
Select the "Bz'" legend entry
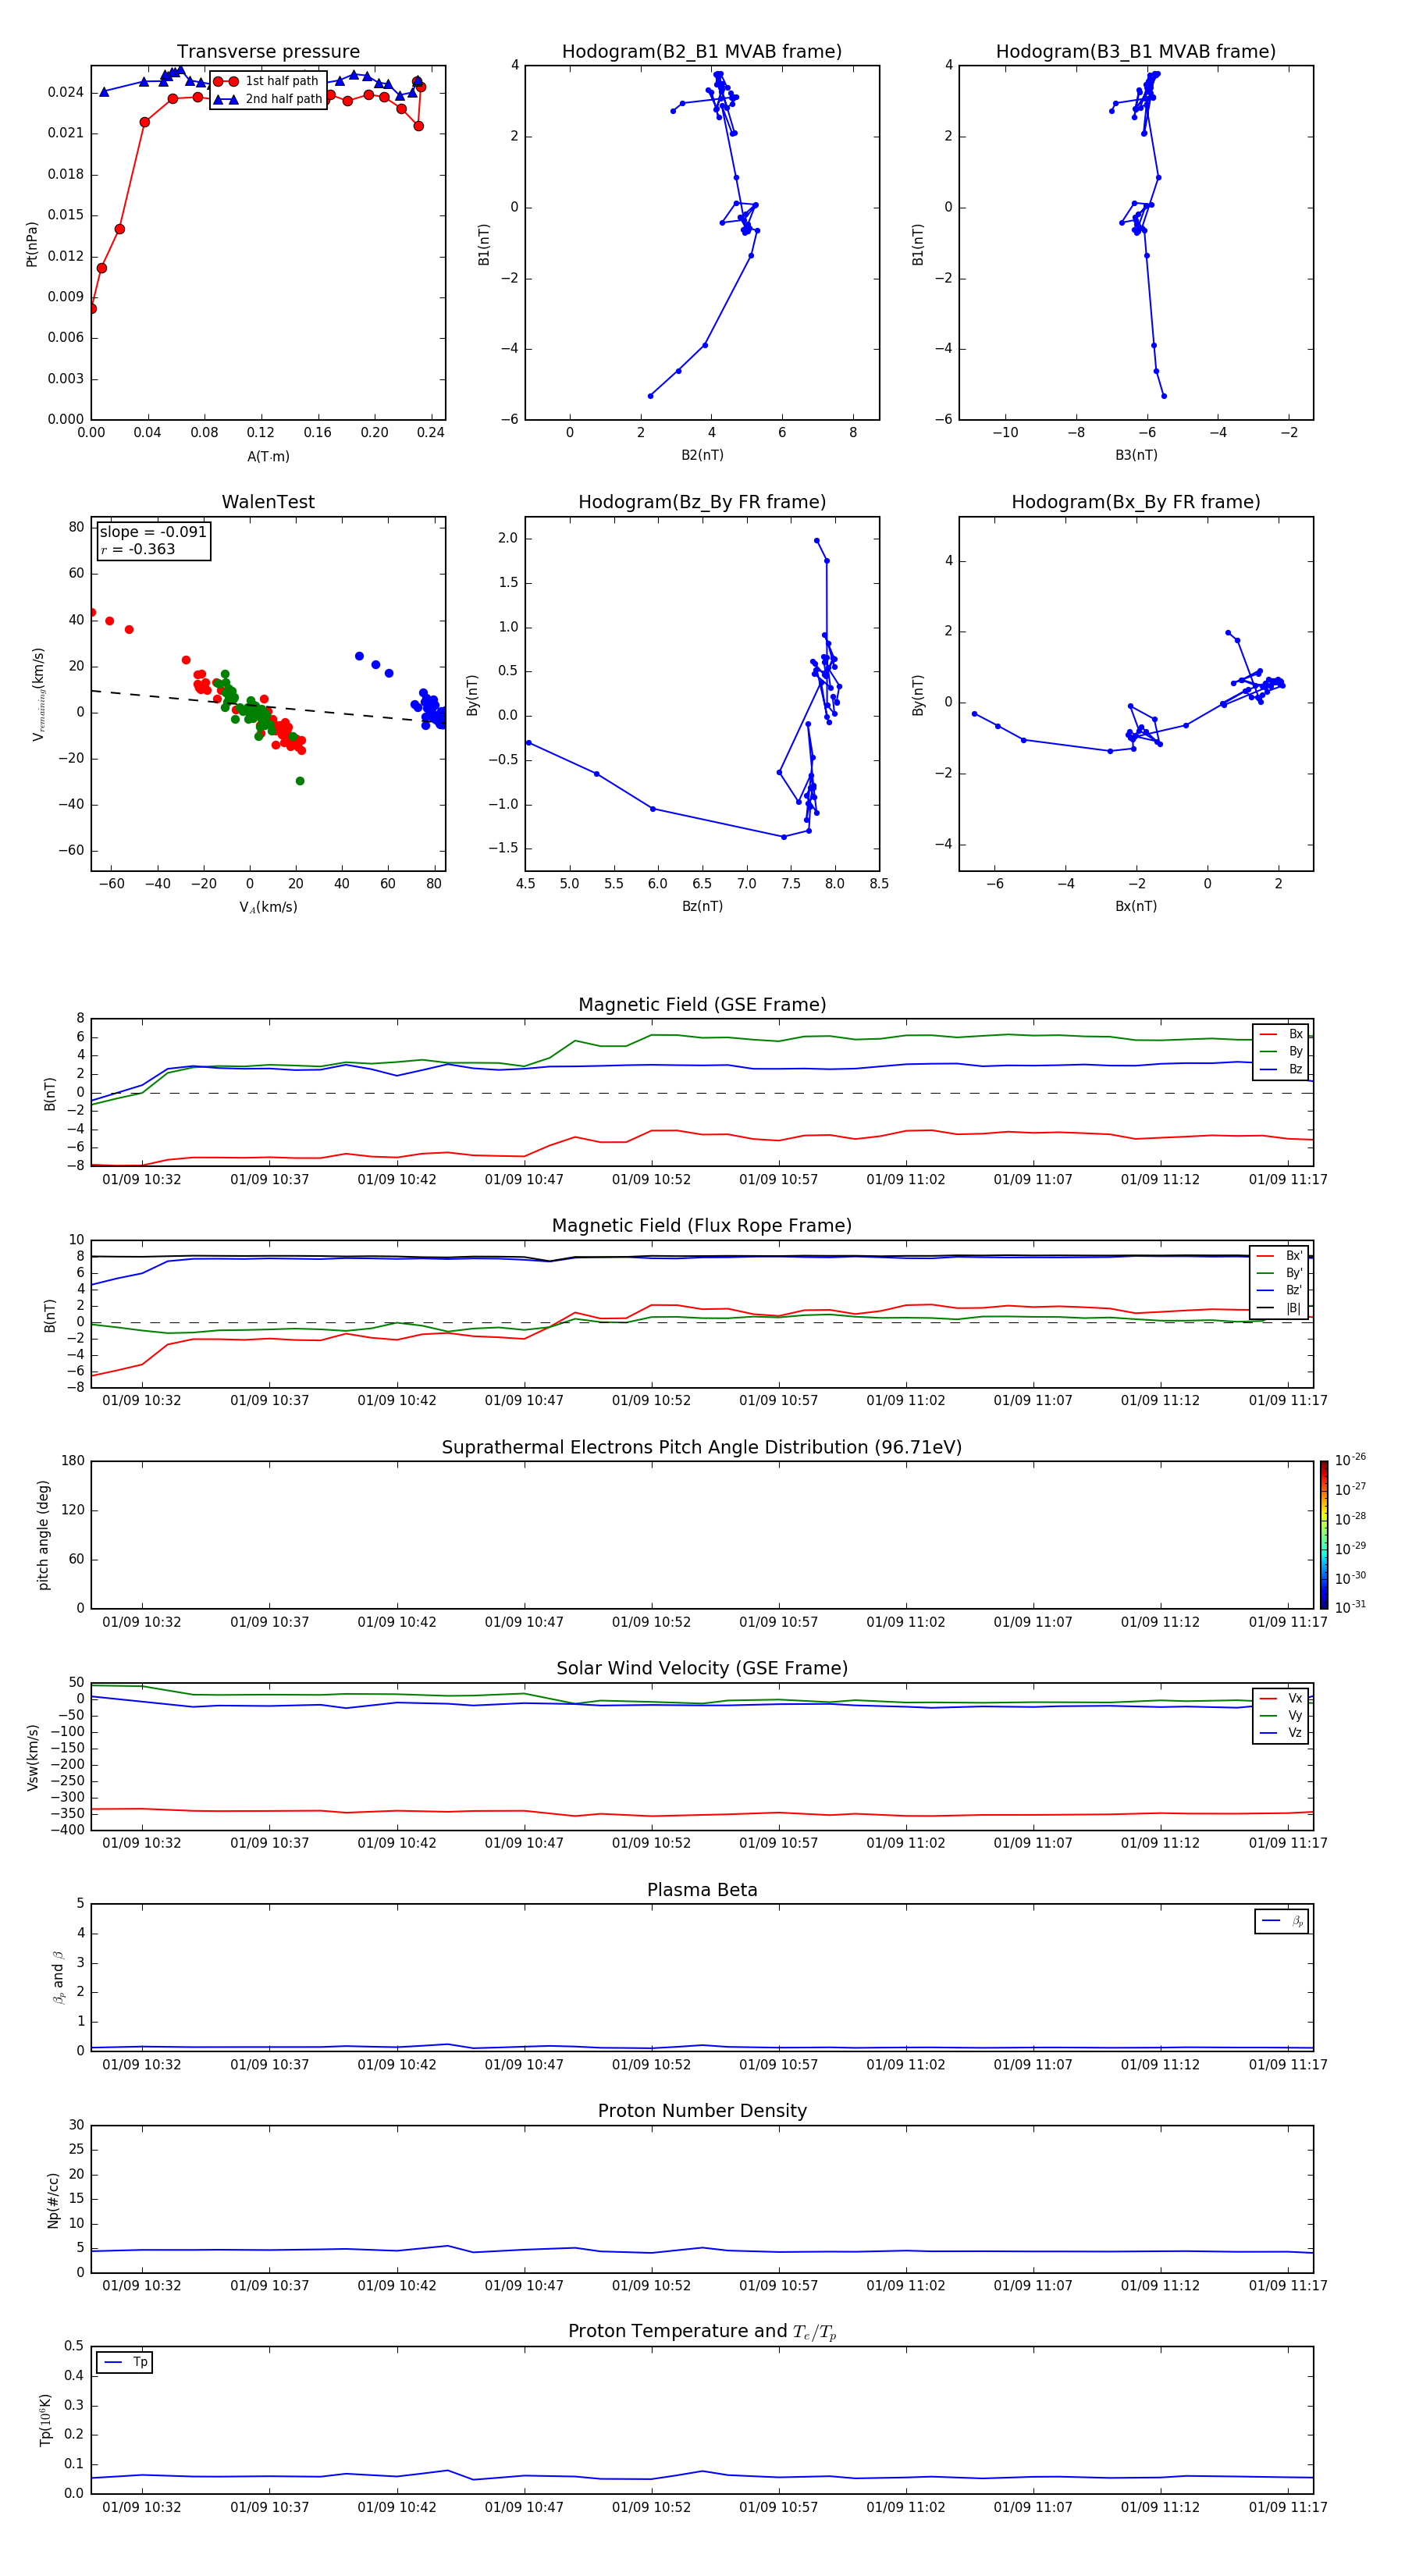click(1280, 1290)
